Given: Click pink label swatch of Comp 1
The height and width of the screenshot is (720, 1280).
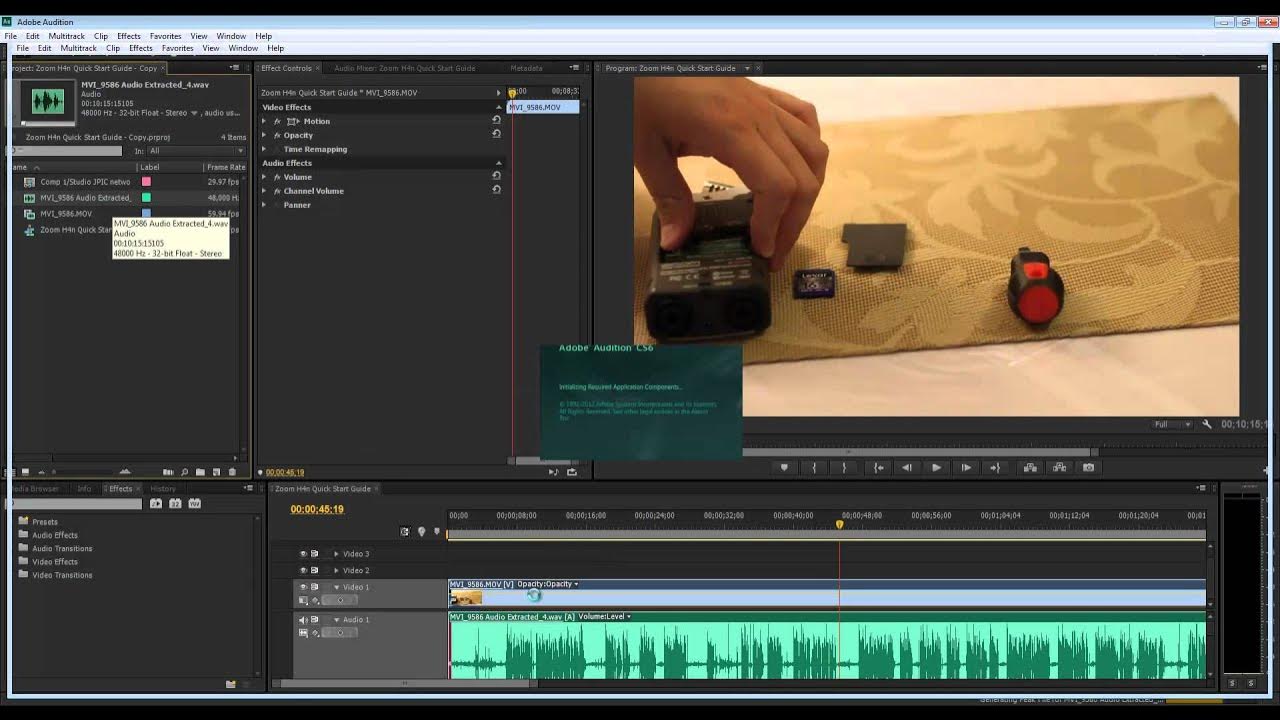Looking at the screenshot, I should [146, 182].
